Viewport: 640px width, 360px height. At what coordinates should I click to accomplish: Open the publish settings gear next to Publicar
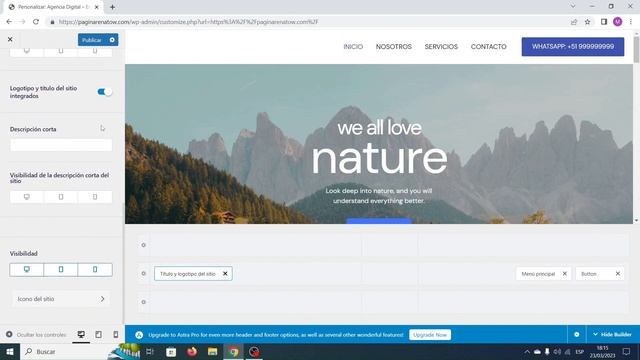click(112, 40)
